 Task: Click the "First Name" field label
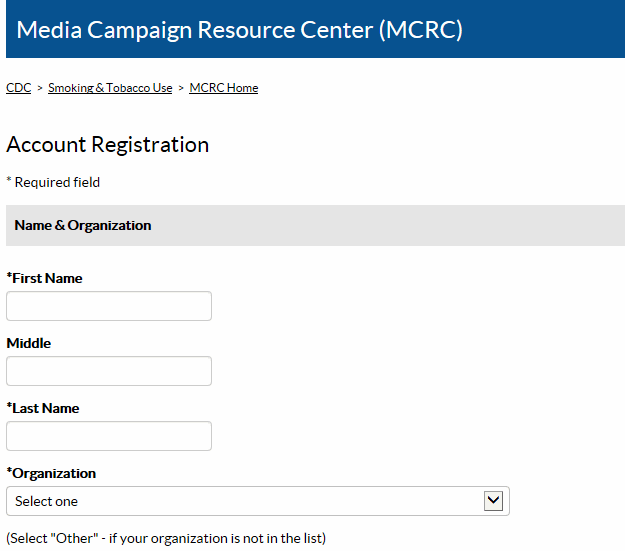(45, 278)
